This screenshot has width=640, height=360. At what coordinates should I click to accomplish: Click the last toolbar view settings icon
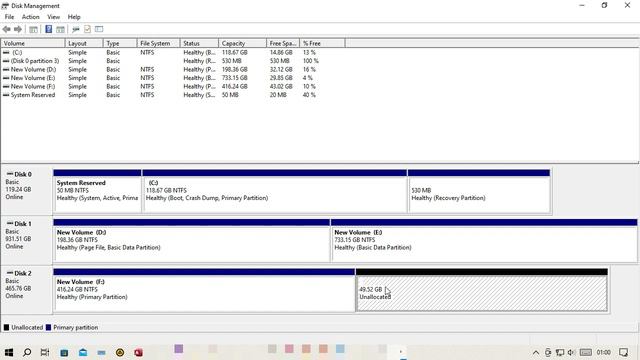pyautogui.click(x=99, y=29)
